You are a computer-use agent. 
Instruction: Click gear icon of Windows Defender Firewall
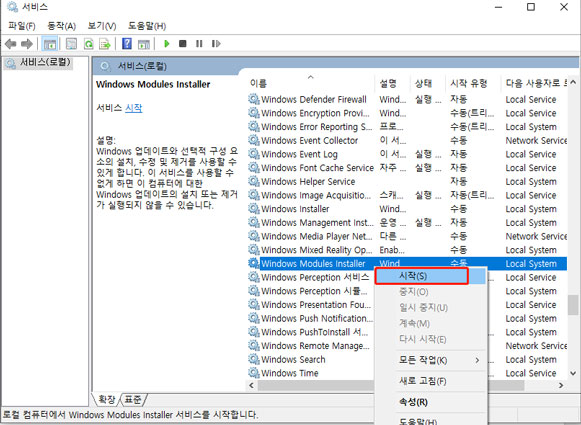coord(254,99)
